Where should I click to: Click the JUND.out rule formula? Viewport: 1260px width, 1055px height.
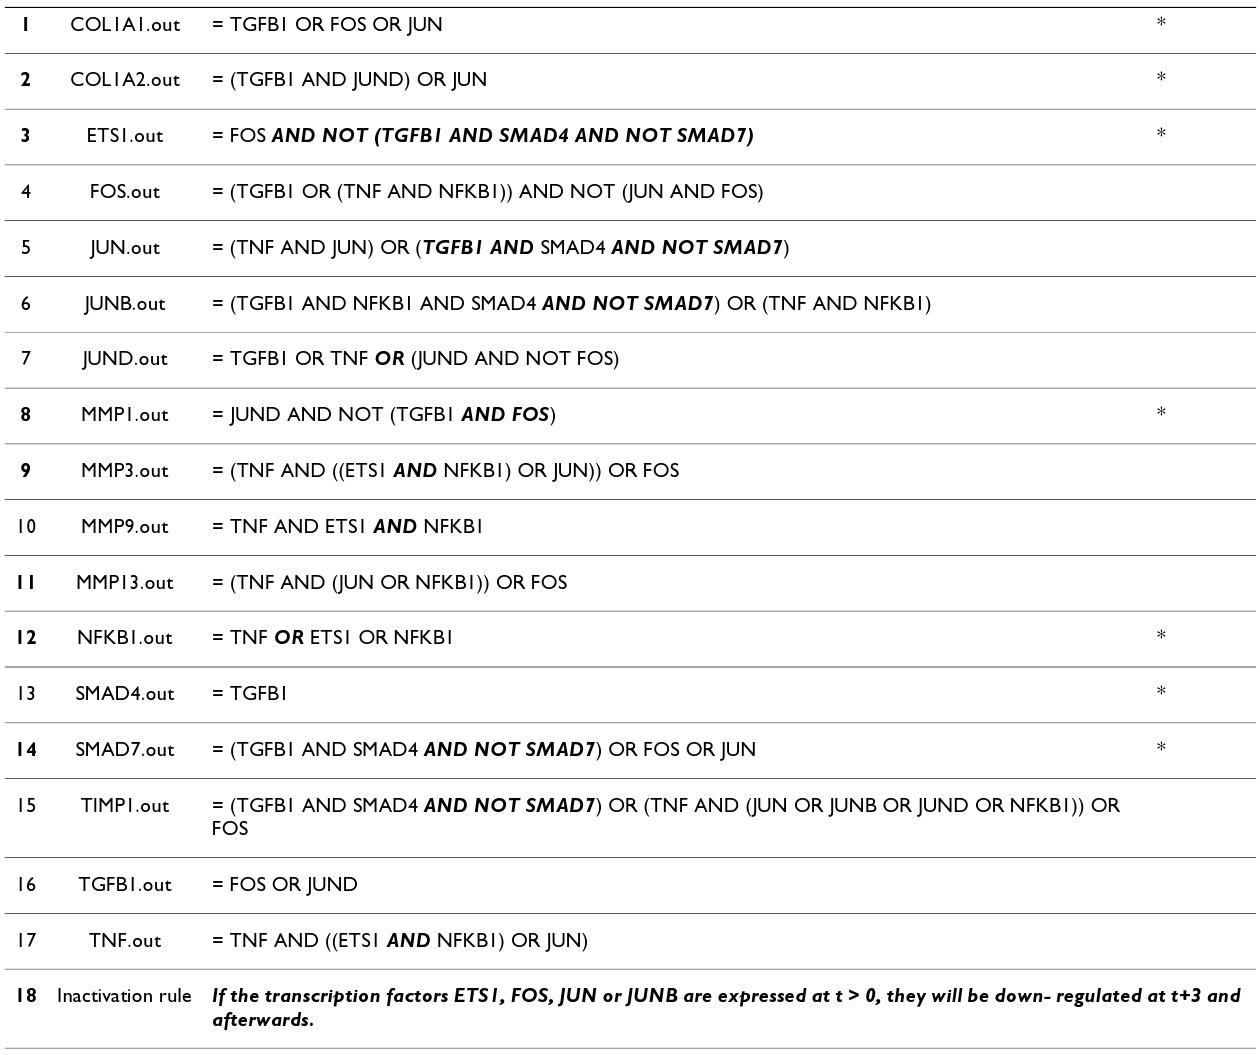point(415,359)
